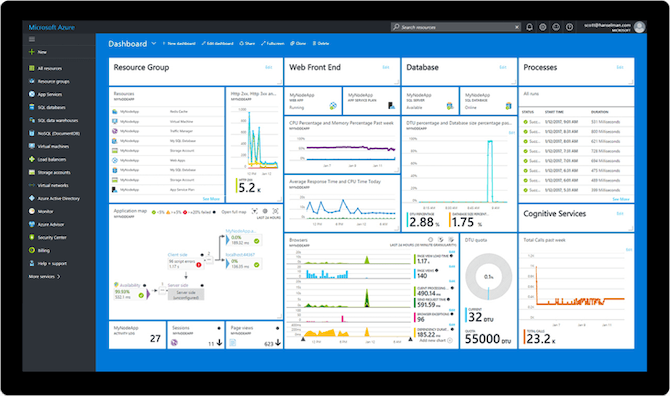
Task: Open the user account avatar
Action: click(x=640, y=27)
